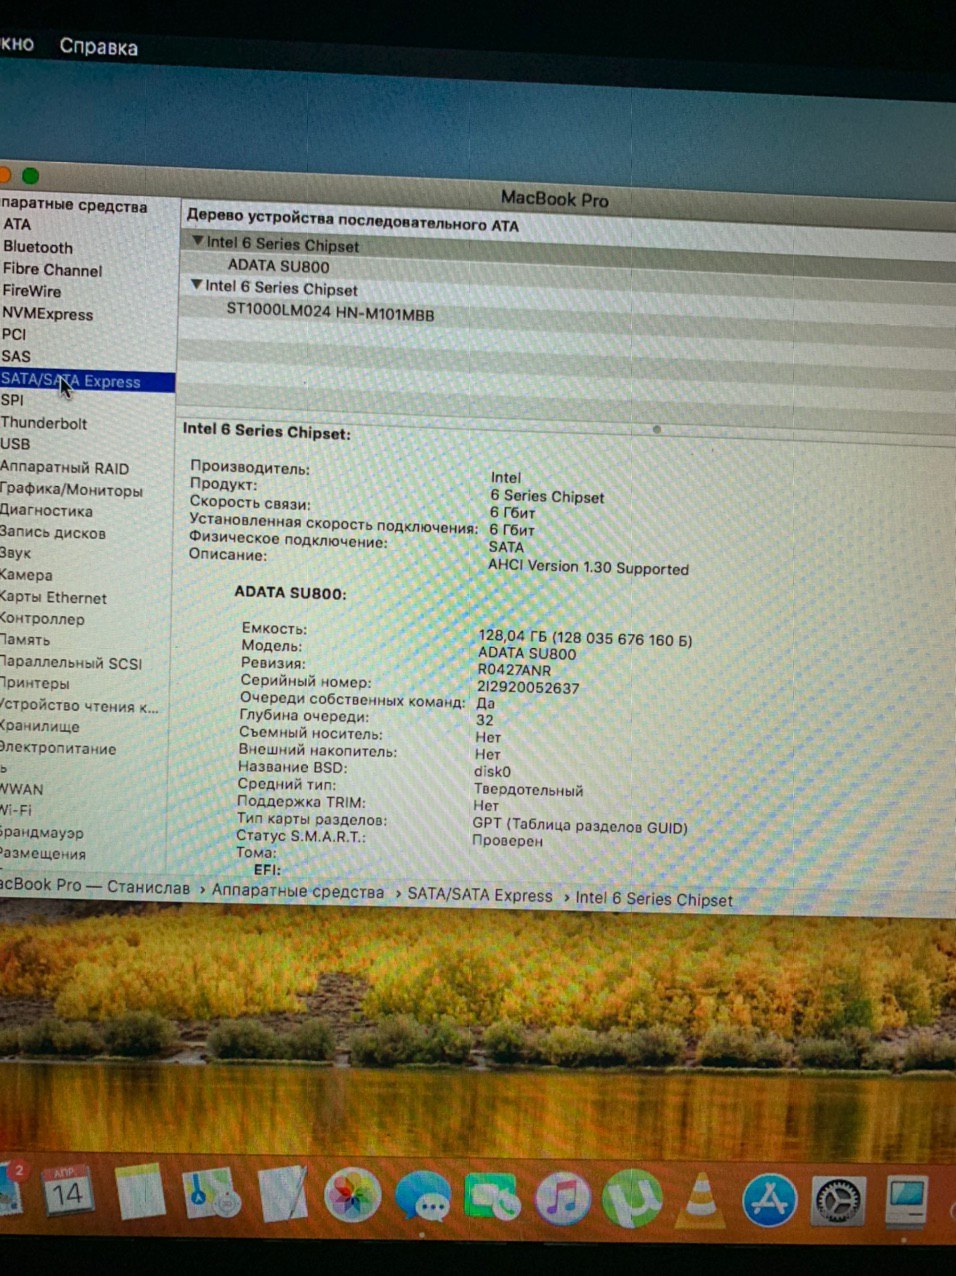Select Брандмауэр in the sidebar
The width and height of the screenshot is (956, 1276).
pyautogui.click(x=42, y=832)
